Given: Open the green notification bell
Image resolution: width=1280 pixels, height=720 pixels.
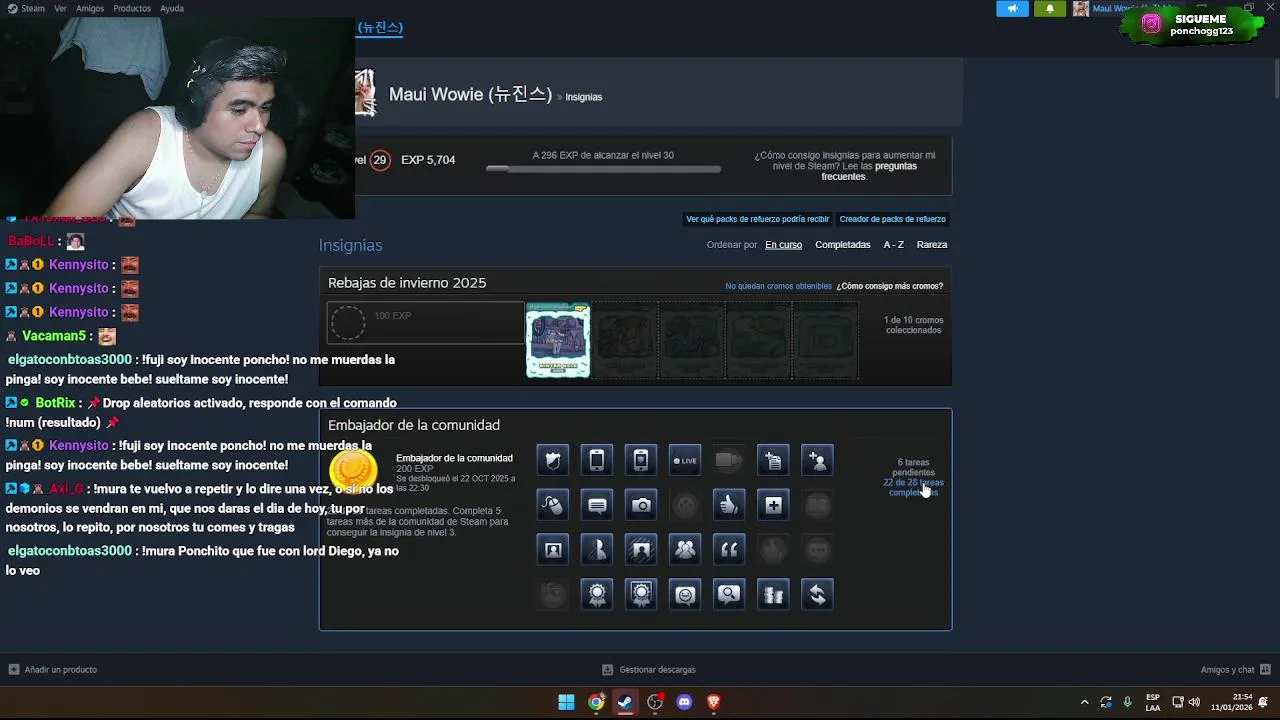Looking at the screenshot, I should [x=1049, y=8].
